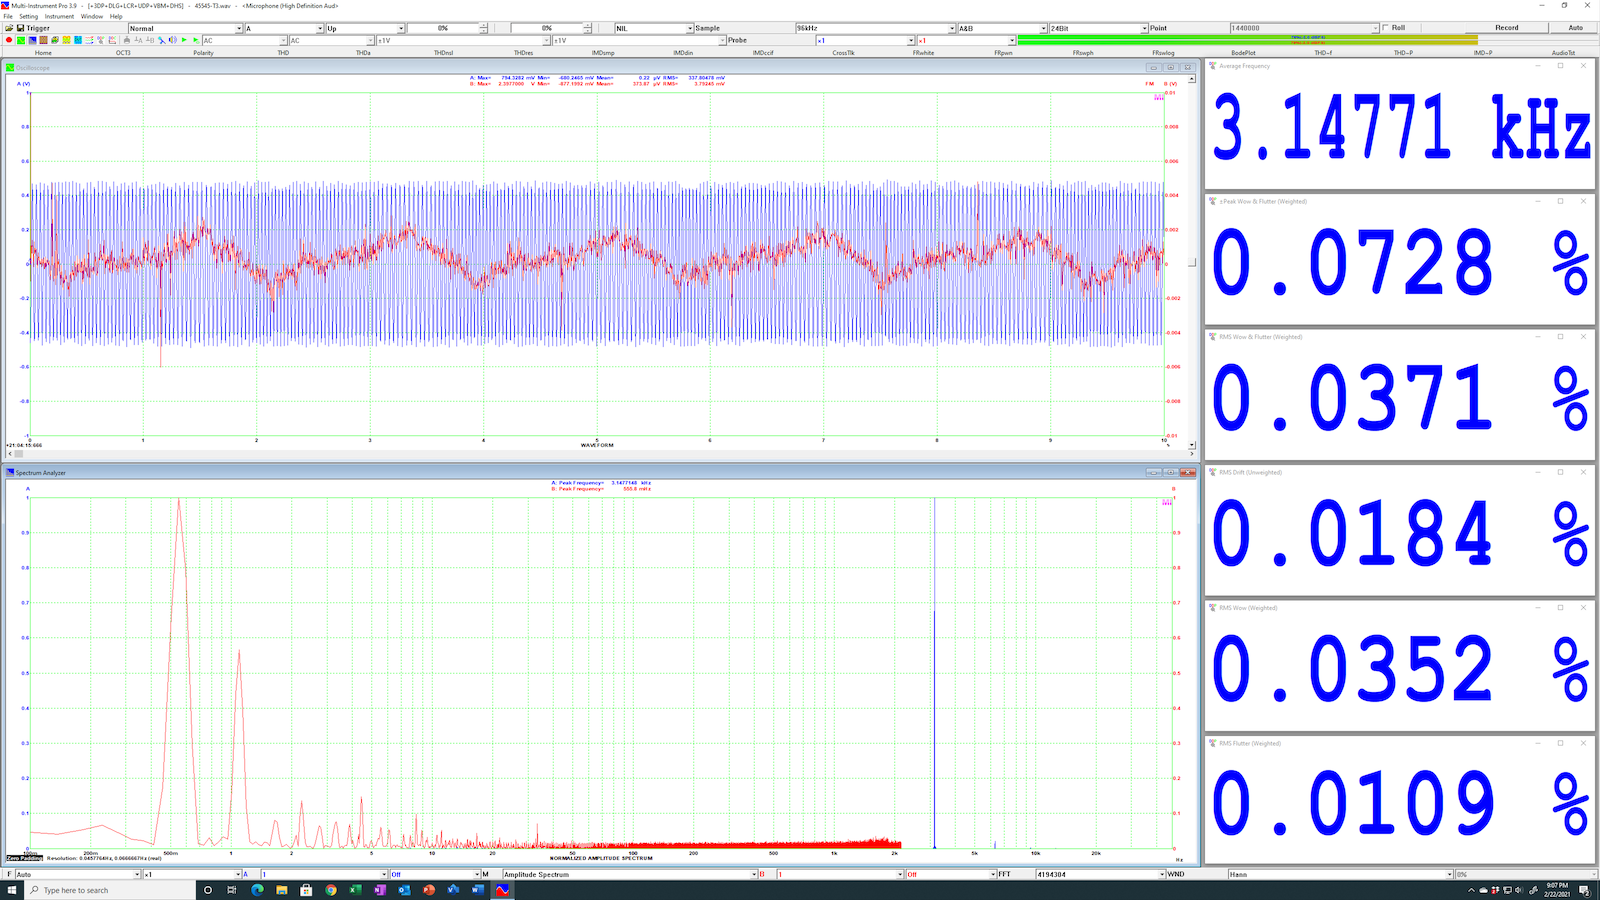Viewport: 1600px width, 900px height.
Task: Open the File menu
Action: (x=8, y=16)
